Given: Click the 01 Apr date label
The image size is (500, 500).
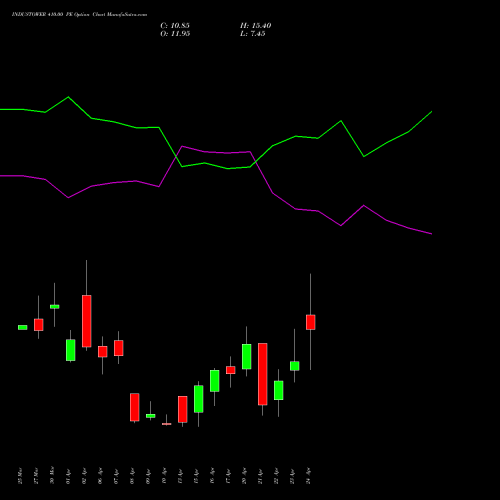Looking at the screenshot, I should tap(68, 477).
